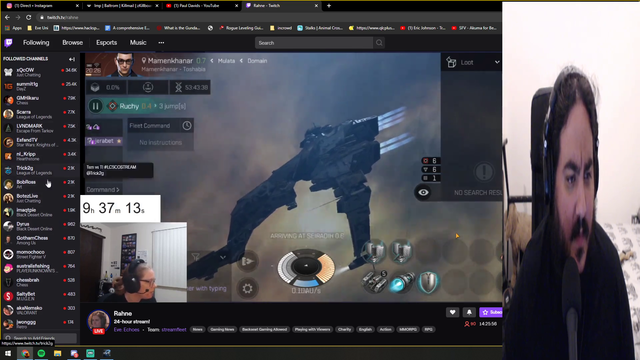Click "australisfishing" in followed channels
The width and height of the screenshot is (640, 360).
[33, 266]
